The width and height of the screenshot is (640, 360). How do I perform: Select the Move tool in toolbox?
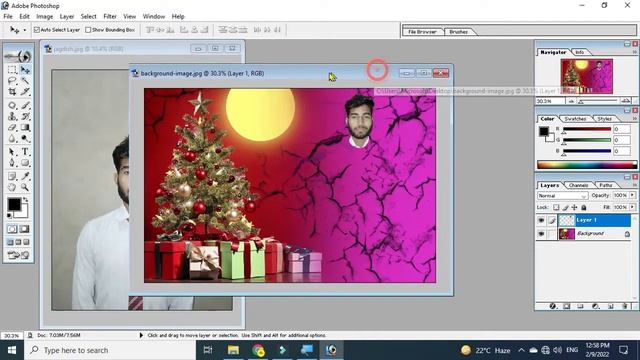pyautogui.click(x=25, y=70)
